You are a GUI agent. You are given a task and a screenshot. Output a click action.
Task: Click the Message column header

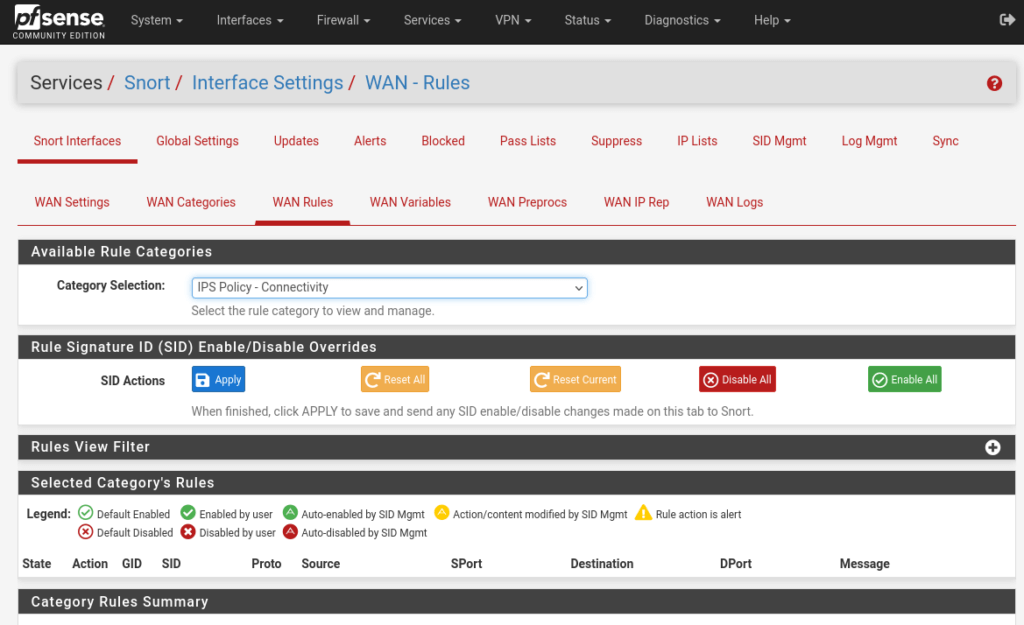tap(864, 564)
